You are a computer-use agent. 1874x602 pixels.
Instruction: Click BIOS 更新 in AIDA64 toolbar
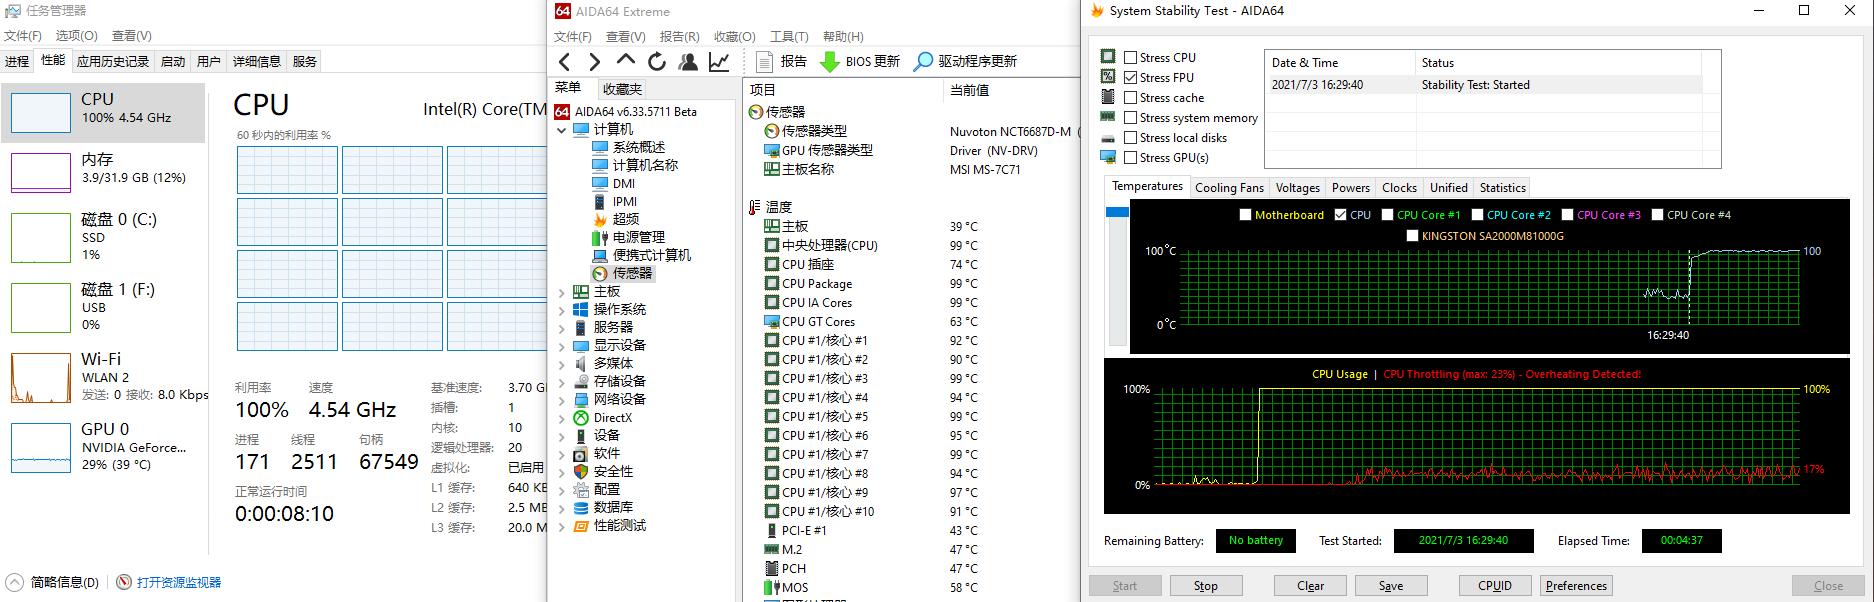(860, 62)
